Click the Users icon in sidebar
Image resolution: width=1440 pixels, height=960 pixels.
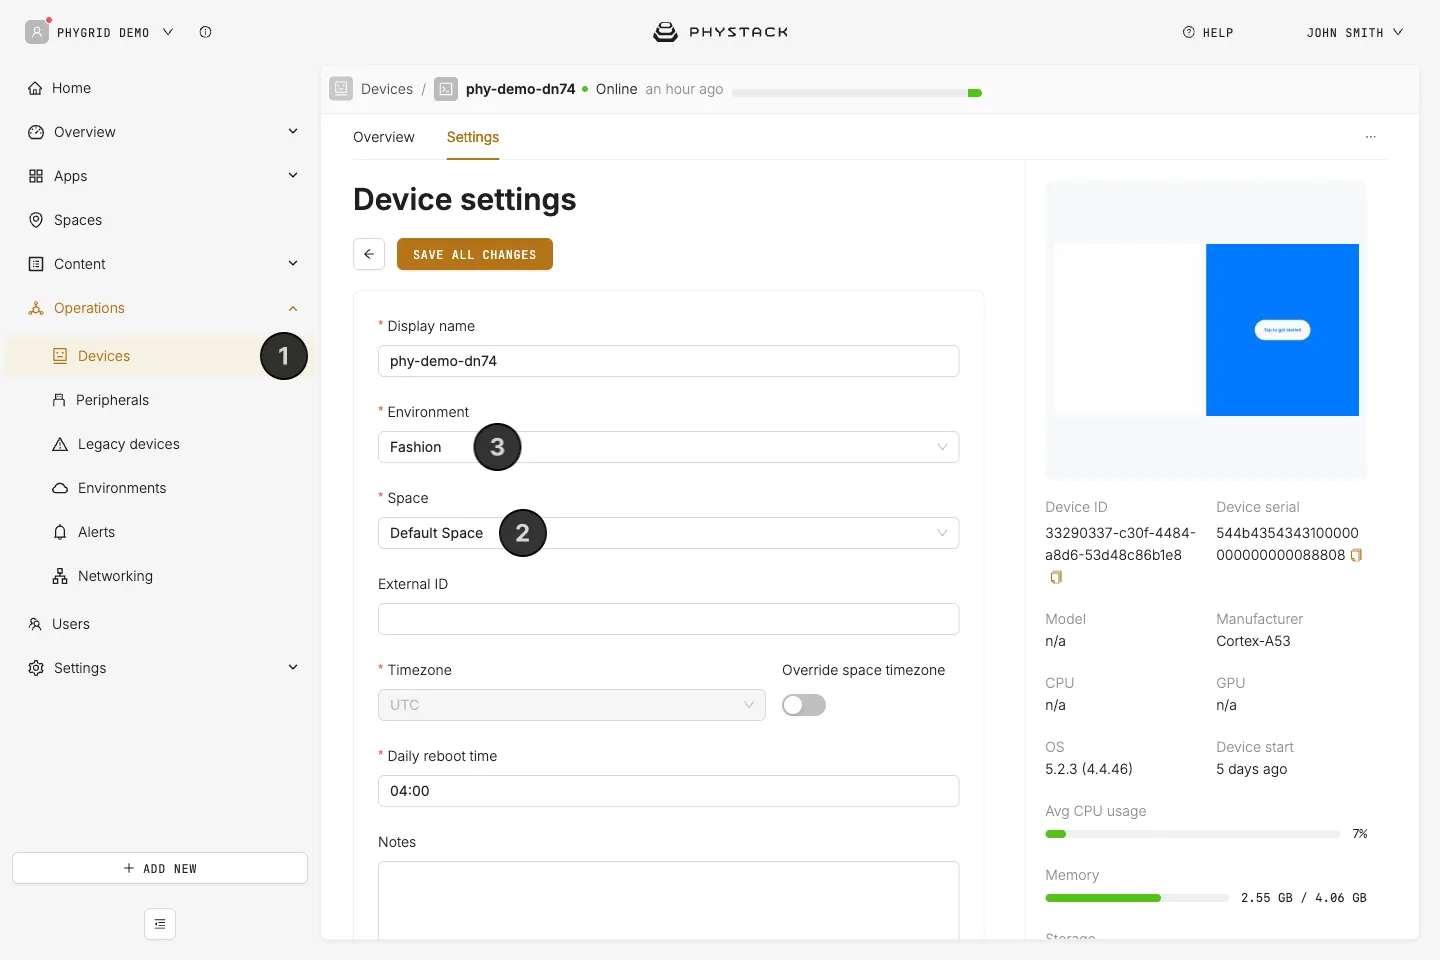35,624
